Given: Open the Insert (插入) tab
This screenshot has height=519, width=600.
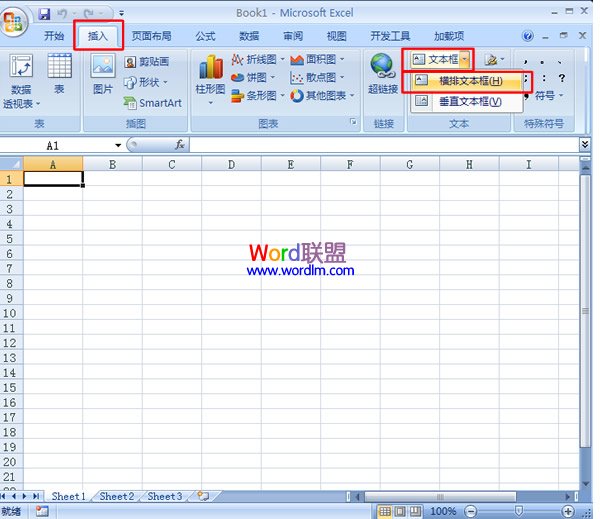Looking at the screenshot, I should (x=98, y=36).
